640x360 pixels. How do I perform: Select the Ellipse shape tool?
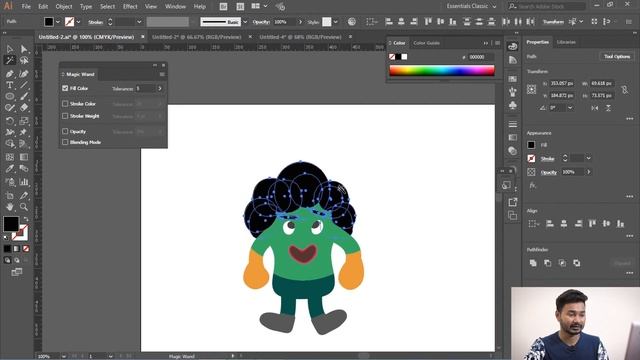[x=10, y=97]
